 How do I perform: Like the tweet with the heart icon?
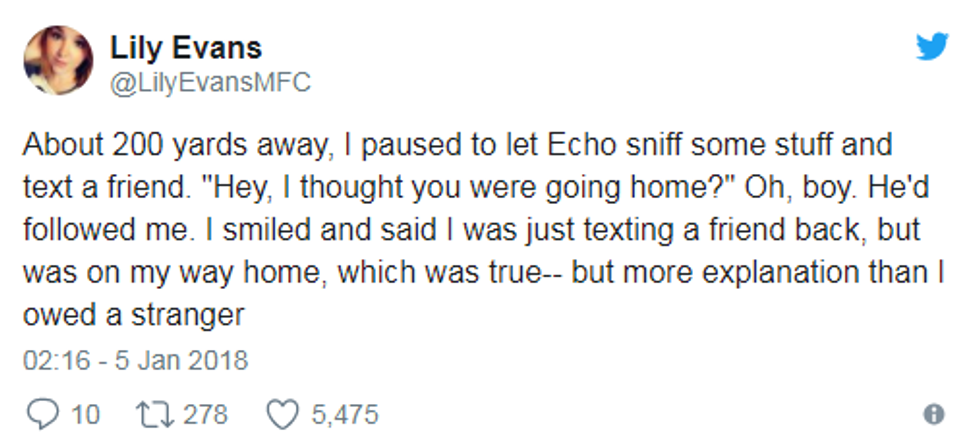point(282,415)
